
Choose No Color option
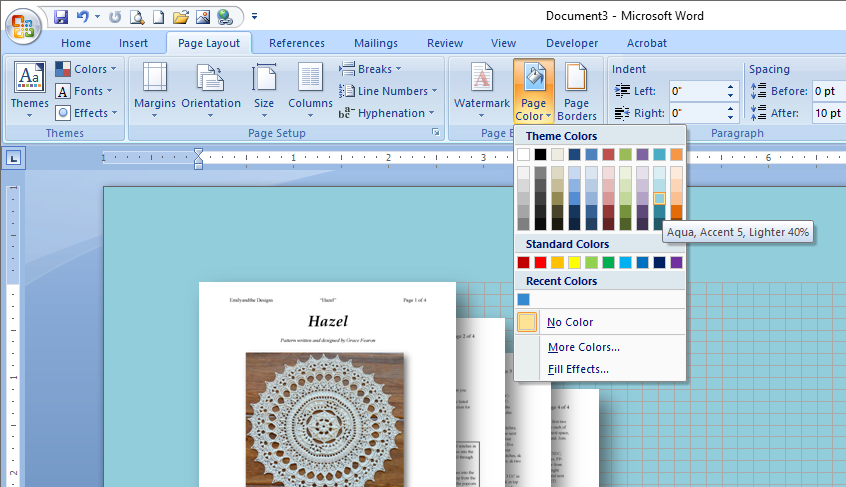pos(600,322)
